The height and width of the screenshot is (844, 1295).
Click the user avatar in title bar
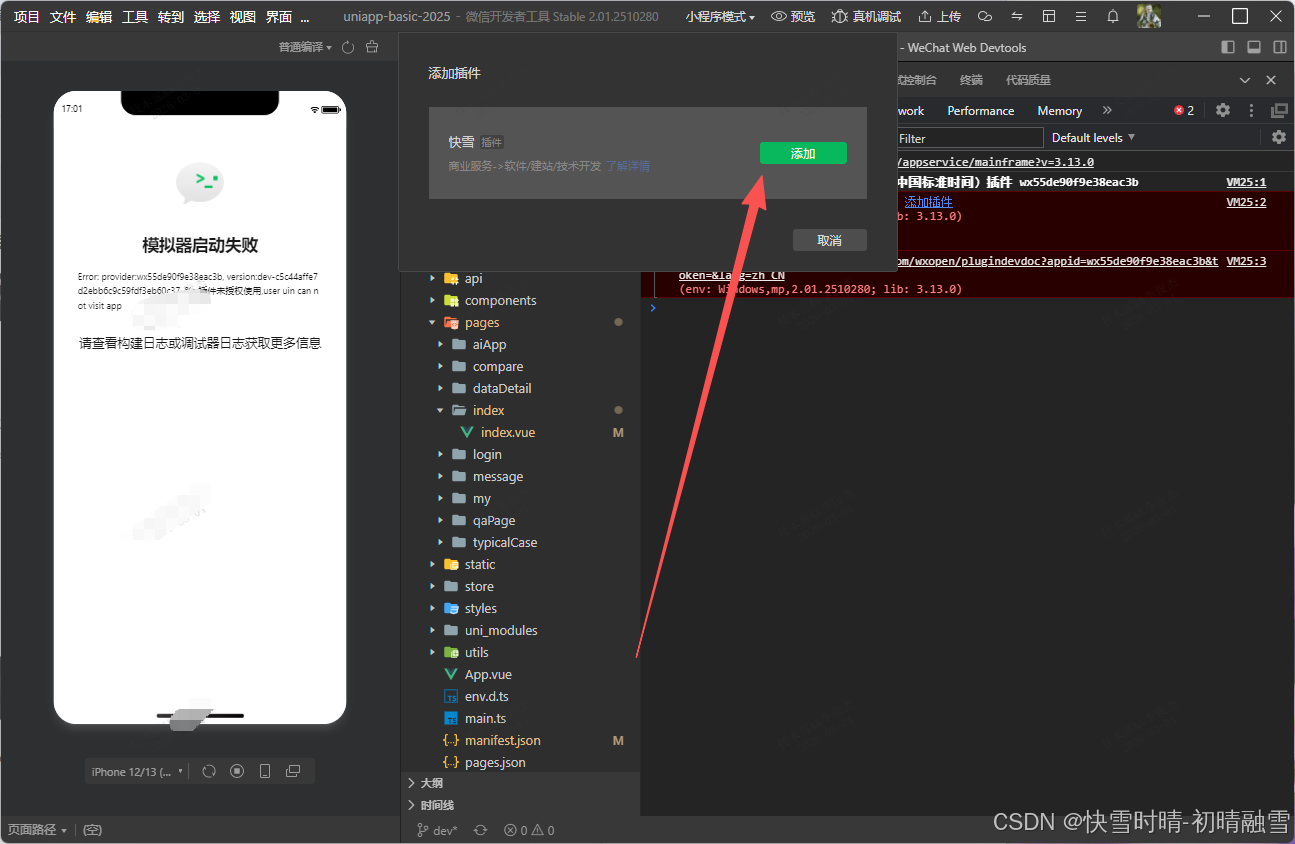coord(1149,16)
